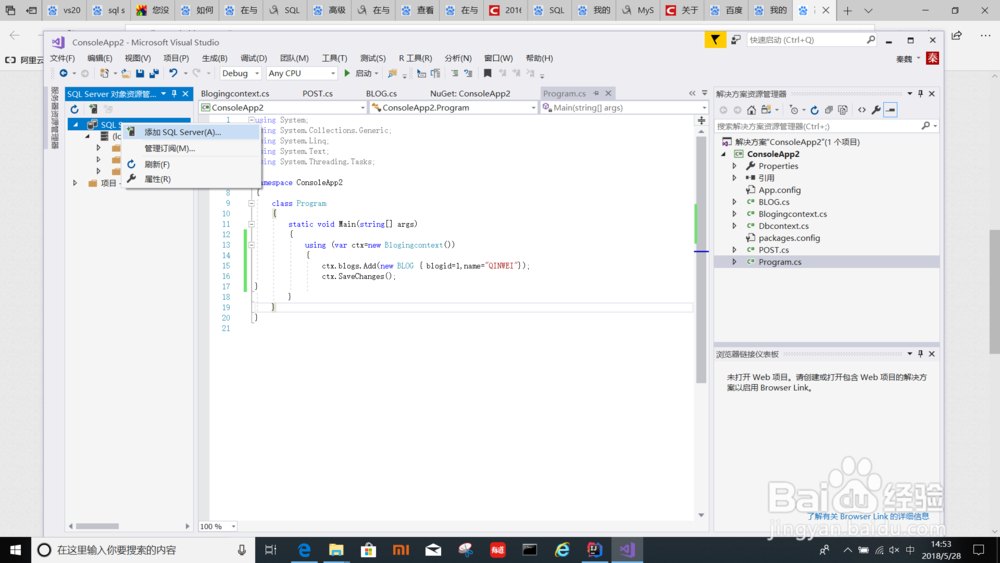The height and width of the screenshot is (563, 1000).
Task: Open the Any CPU platform dropdown
Action: coord(301,73)
